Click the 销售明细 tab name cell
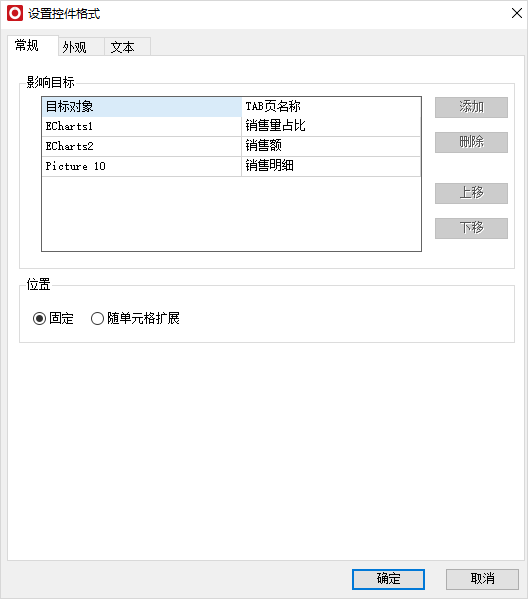Image resolution: width=528 pixels, height=599 pixels. click(x=331, y=166)
